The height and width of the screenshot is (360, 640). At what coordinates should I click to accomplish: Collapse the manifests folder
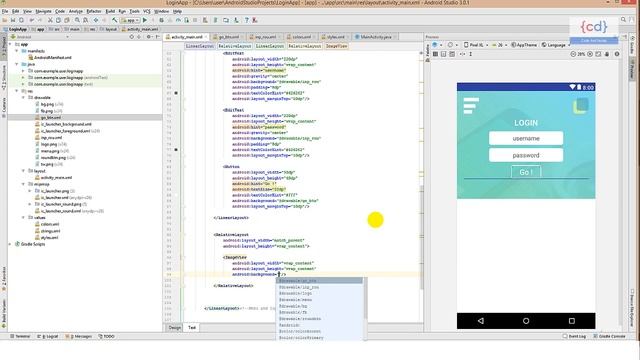point(17,51)
